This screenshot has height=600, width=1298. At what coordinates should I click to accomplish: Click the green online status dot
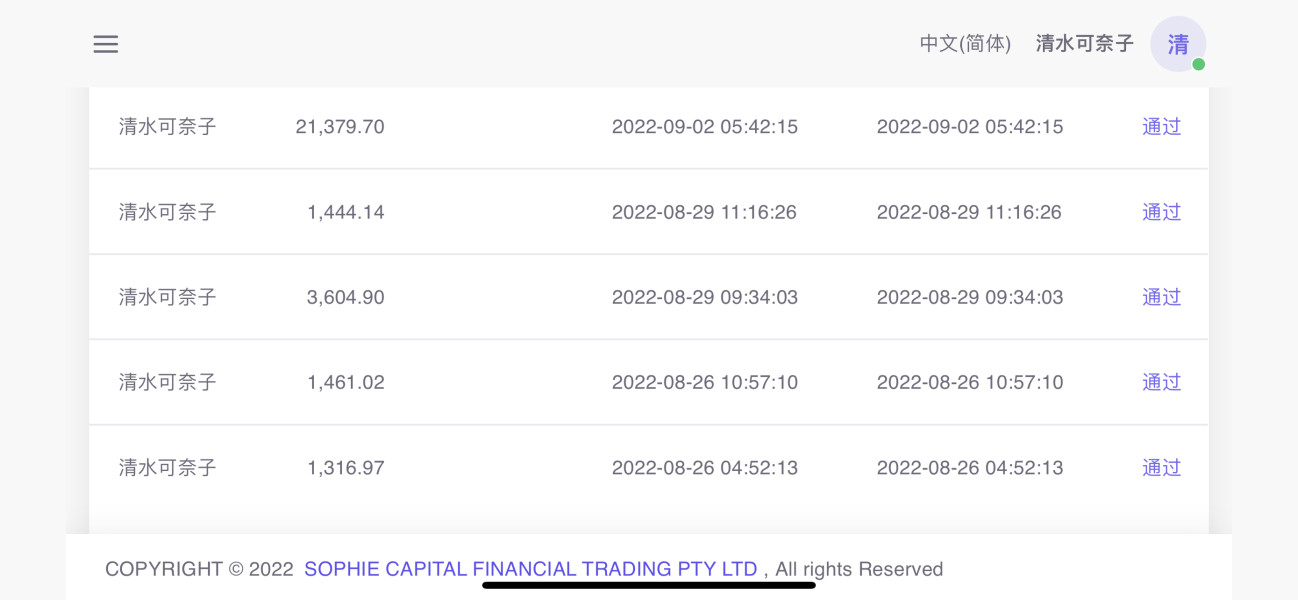click(1198, 64)
